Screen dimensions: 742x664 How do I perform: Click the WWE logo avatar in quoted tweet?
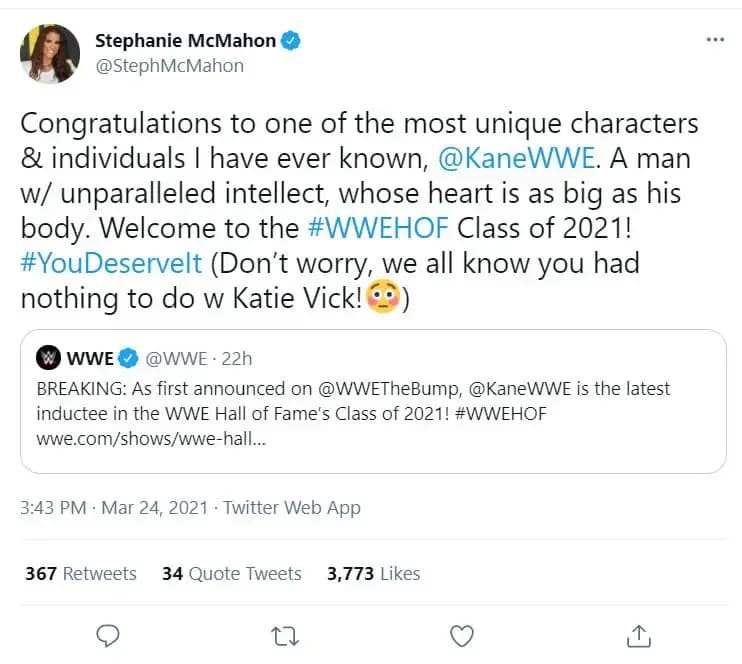click(x=48, y=357)
